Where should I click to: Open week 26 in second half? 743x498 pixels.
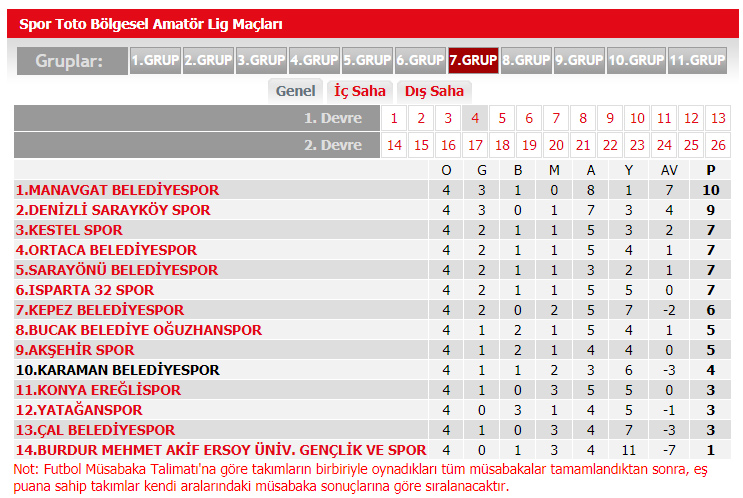pos(716,145)
